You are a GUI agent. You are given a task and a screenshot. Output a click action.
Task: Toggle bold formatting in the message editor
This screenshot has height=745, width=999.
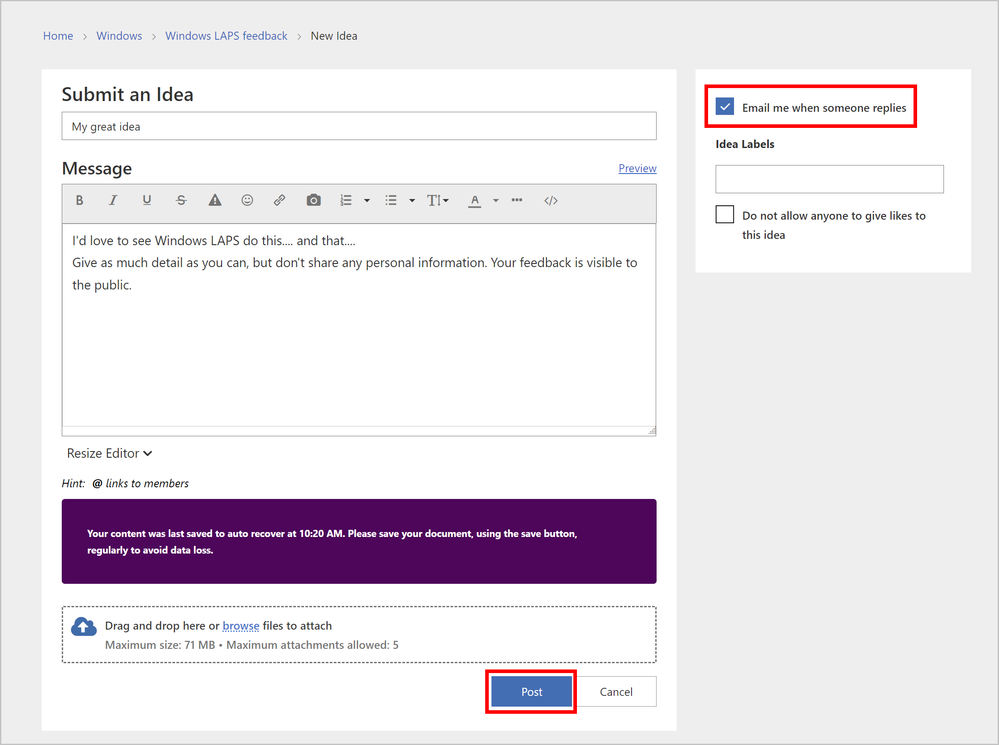tap(80, 201)
